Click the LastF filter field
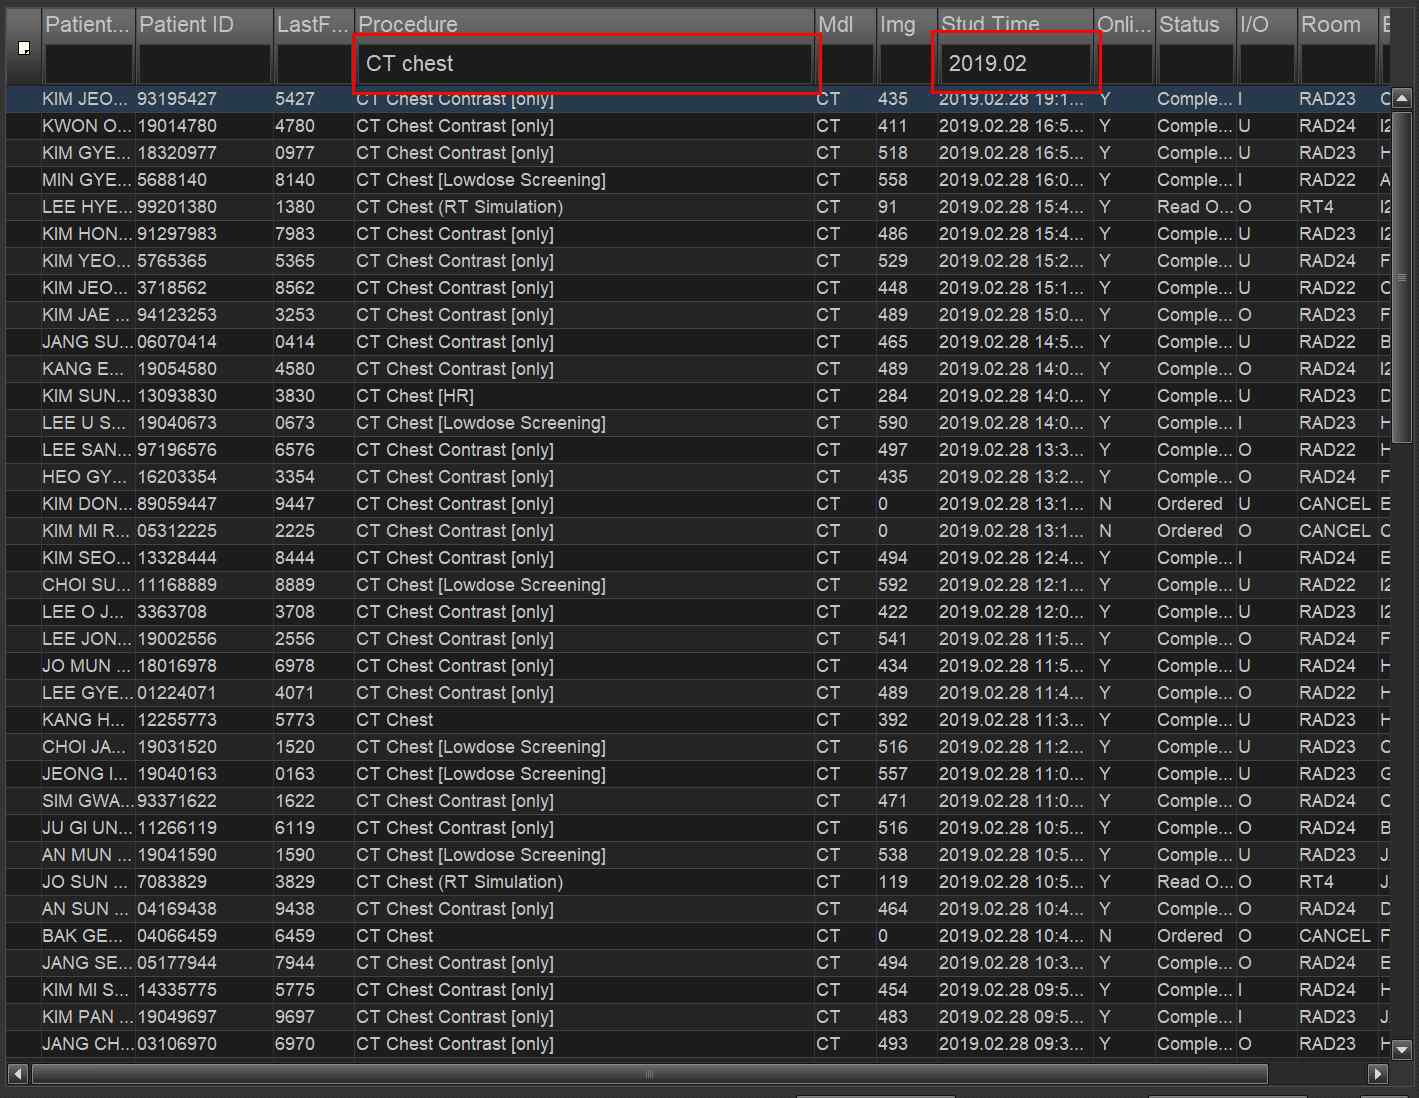1419x1098 pixels. pos(314,64)
